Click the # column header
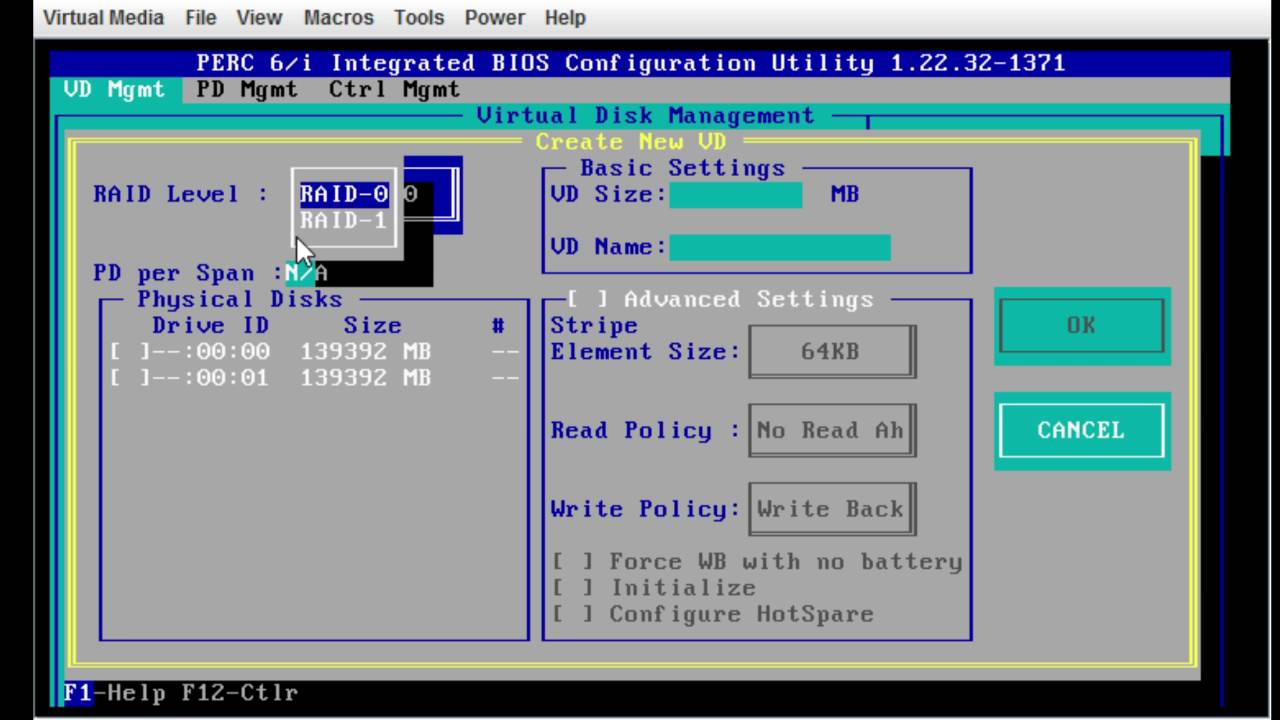1280x720 pixels. point(498,326)
